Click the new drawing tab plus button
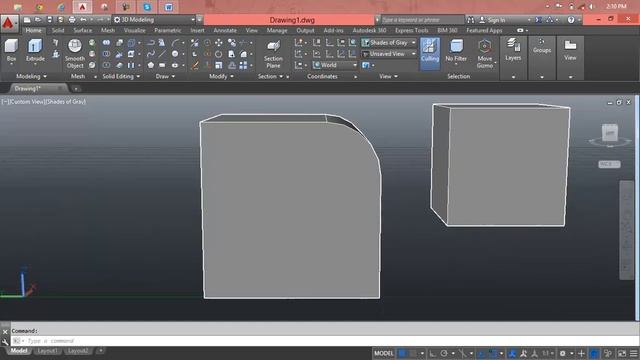 [76, 89]
